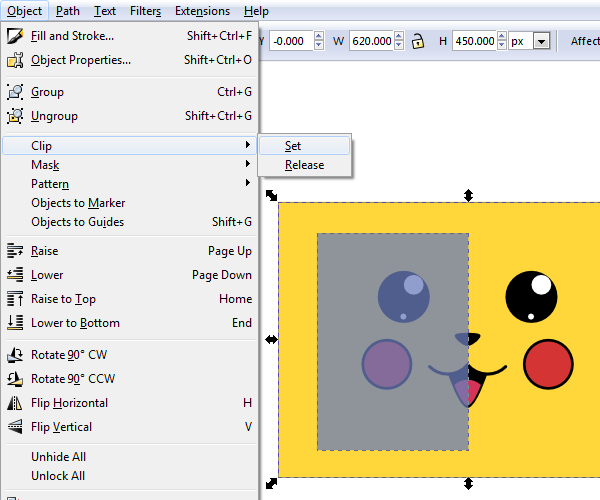Viewport: 600px width, 500px height.
Task: Click the W width input field
Action: pyautogui.click(x=372, y=41)
